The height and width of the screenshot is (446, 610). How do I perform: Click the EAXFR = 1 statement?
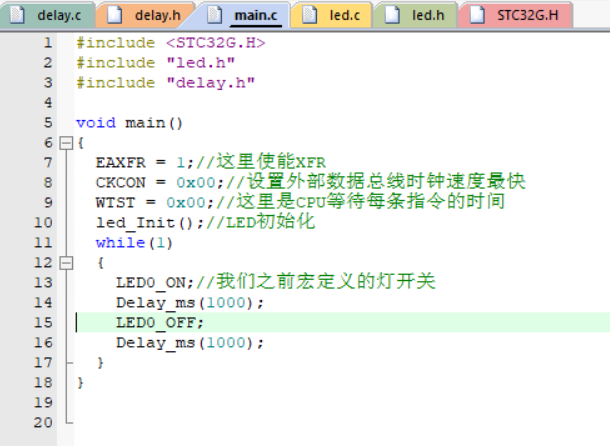(x=145, y=163)
